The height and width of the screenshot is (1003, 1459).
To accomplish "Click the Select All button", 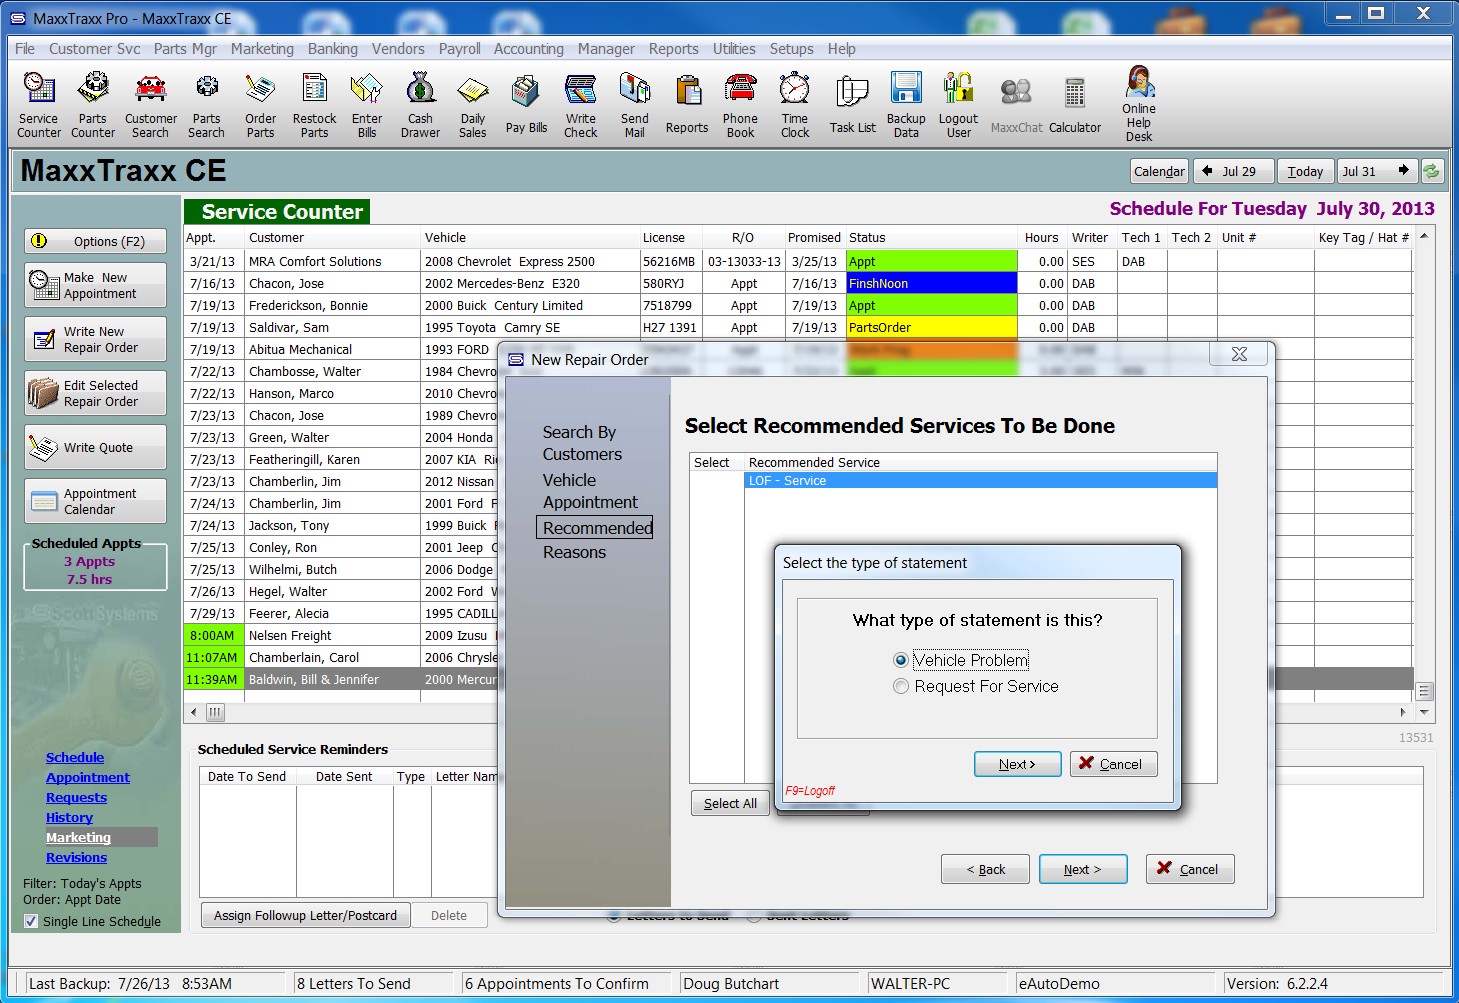I will pos(730,803).
